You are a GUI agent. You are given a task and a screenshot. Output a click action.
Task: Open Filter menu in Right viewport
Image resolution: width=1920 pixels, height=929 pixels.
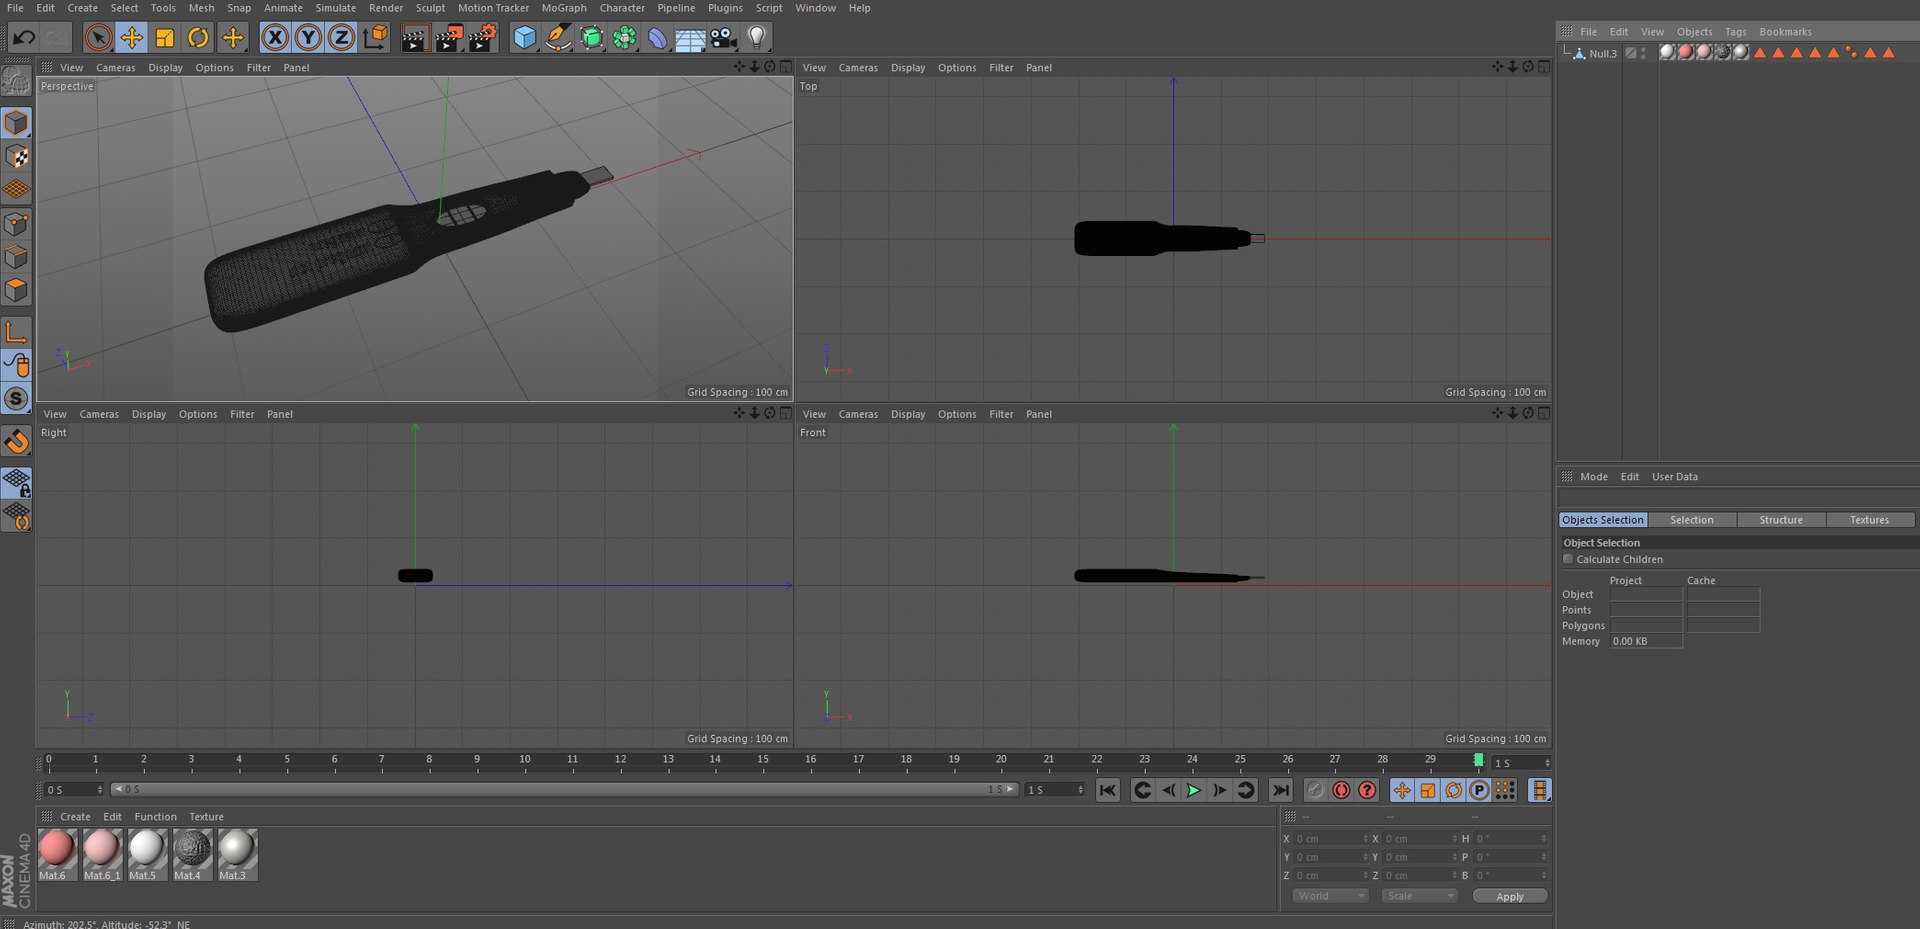click(x=242, y=414)
